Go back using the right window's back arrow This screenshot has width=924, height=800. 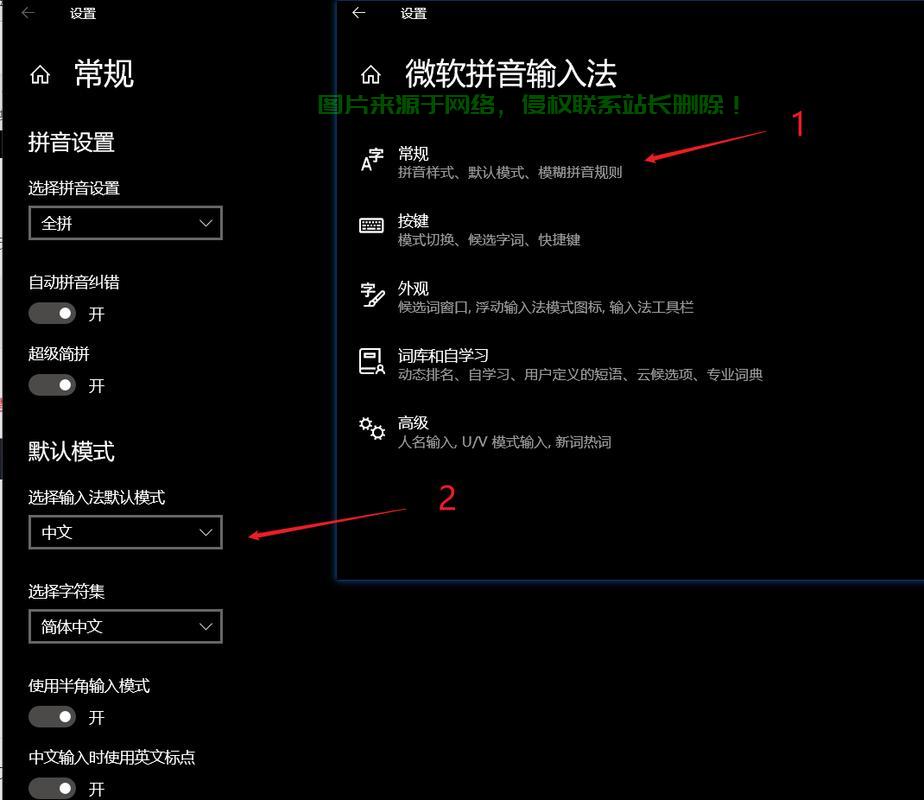pyautogui.click(x=358, y=12)
